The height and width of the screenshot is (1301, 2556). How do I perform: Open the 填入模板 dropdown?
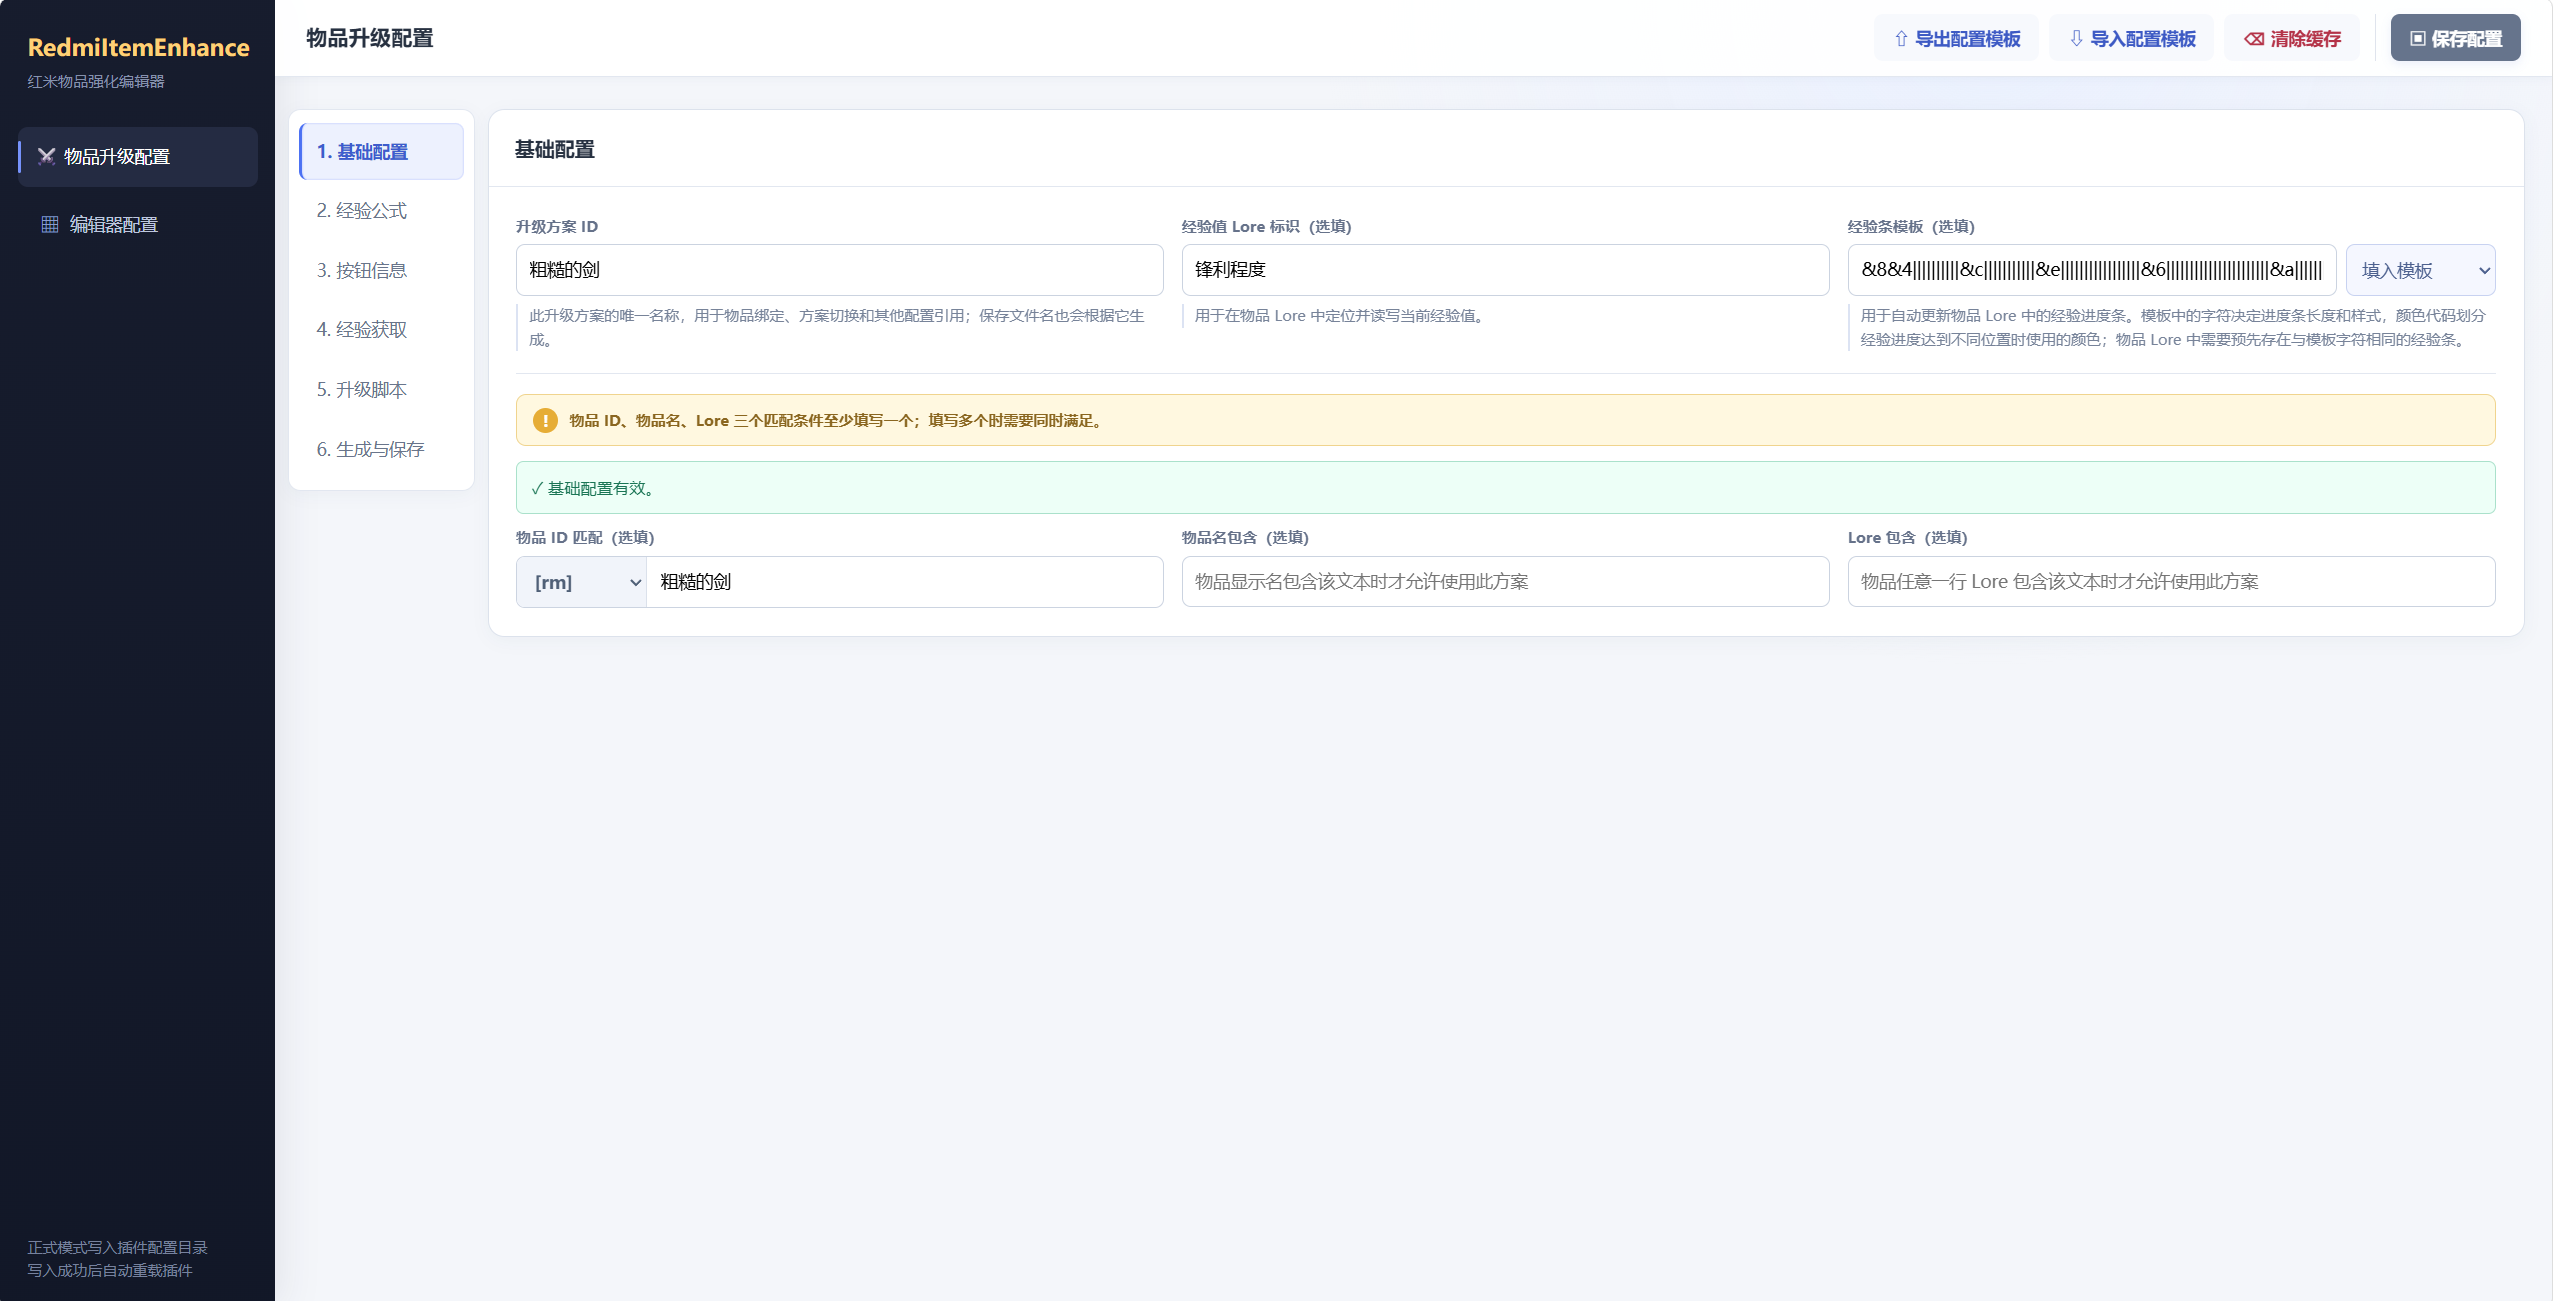click(2420, 270)
